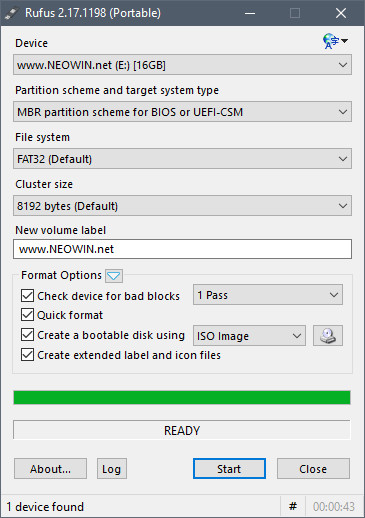Viewport: 365px width, 518px height.
Task: Toggle advanced Format Options arrow
Action: tap(114, 276)
